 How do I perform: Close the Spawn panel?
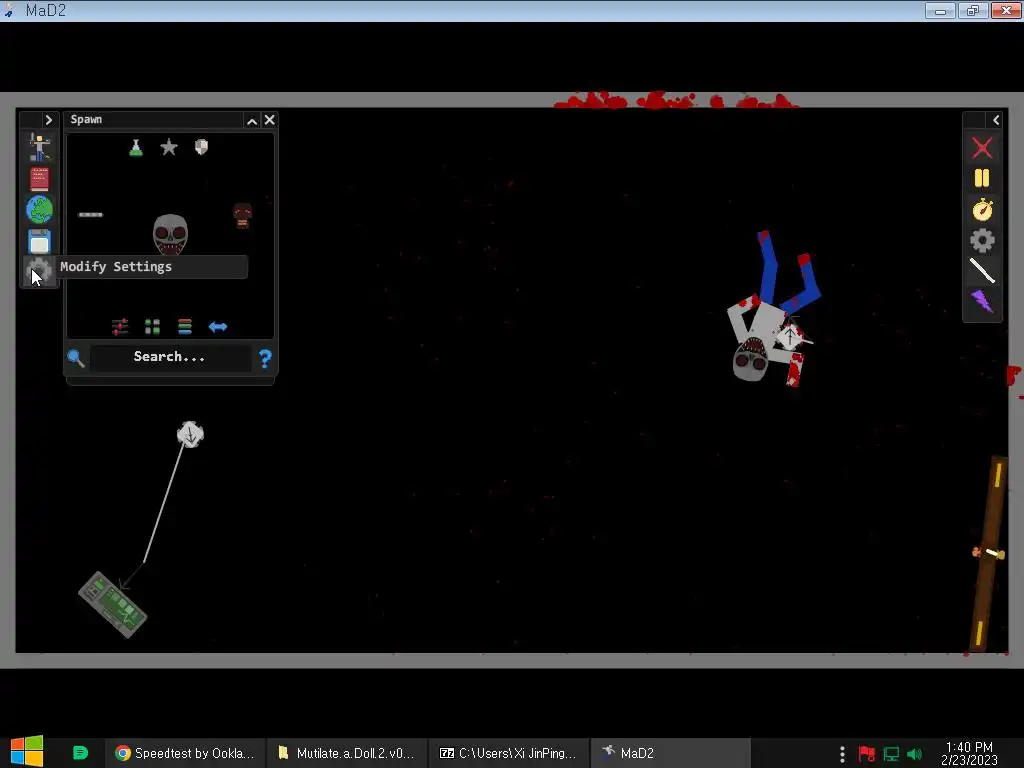point(269,120)
